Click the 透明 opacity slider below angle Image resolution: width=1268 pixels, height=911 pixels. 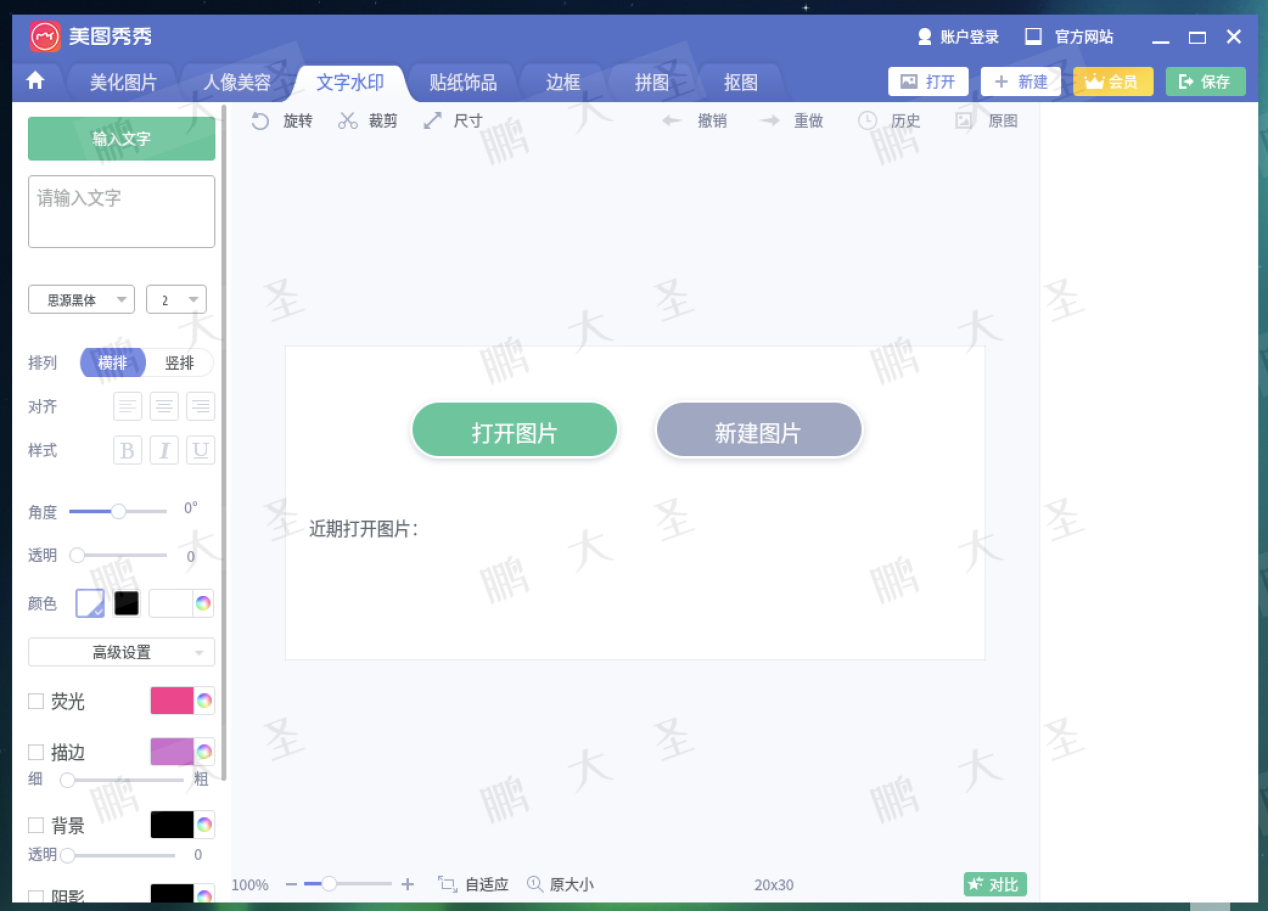click(118, 555)
